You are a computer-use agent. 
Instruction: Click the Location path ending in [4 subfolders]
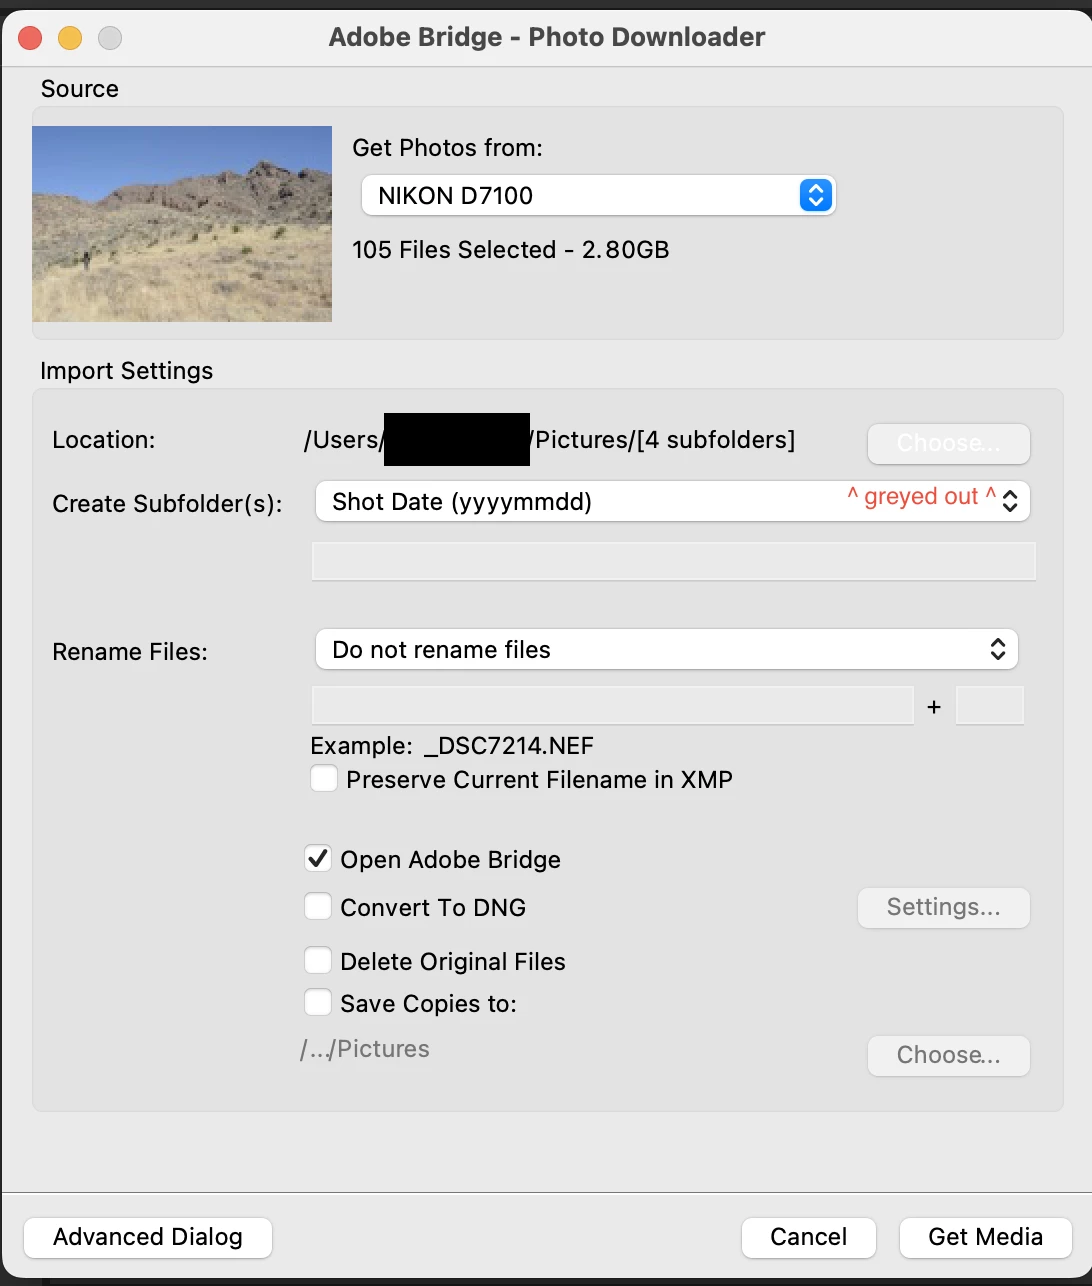click(x=550, y=440)
